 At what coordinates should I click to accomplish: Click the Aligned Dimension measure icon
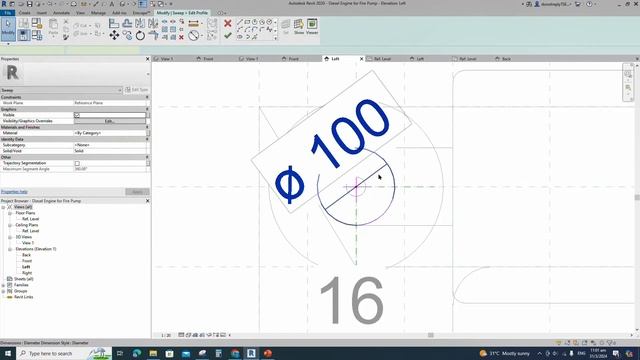tap(193, 23)
